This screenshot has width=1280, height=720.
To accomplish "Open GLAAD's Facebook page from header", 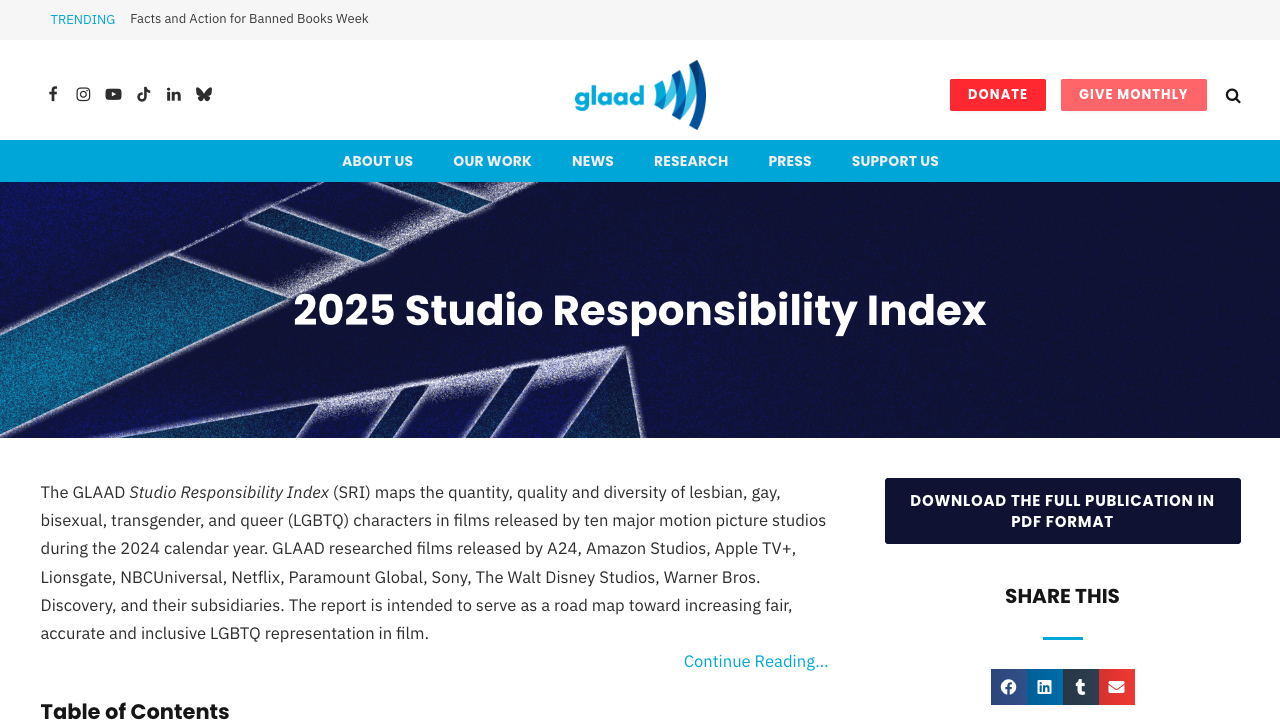I will pyautogui.click(x=53, y=94).
